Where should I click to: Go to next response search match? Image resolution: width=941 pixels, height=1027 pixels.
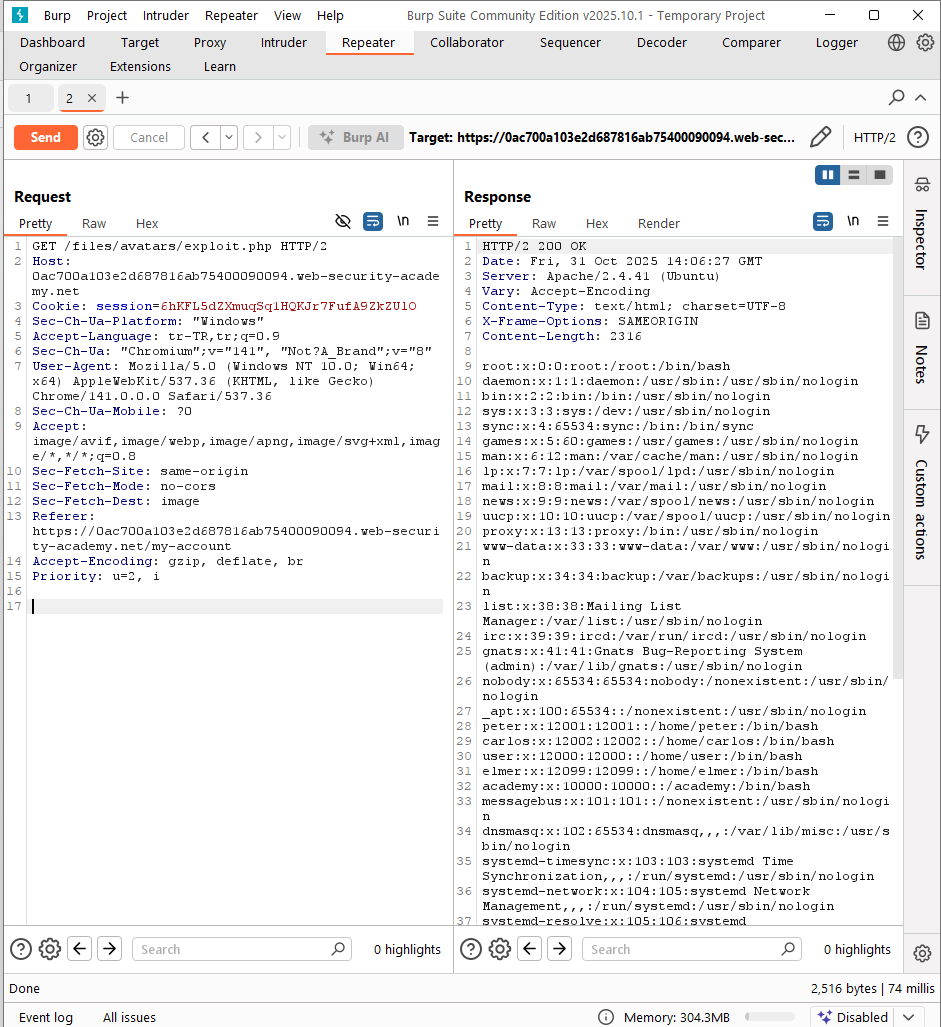pyautogui.click(x=560, y=948)
